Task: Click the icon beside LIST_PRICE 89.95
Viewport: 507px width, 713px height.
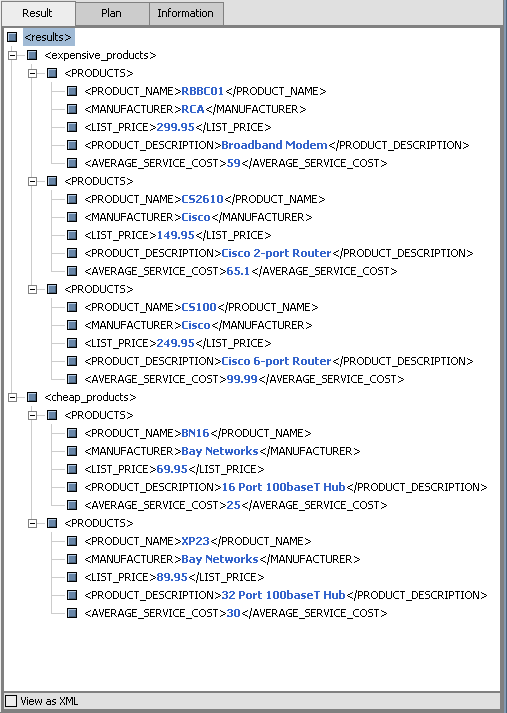Action: (72, 577)
